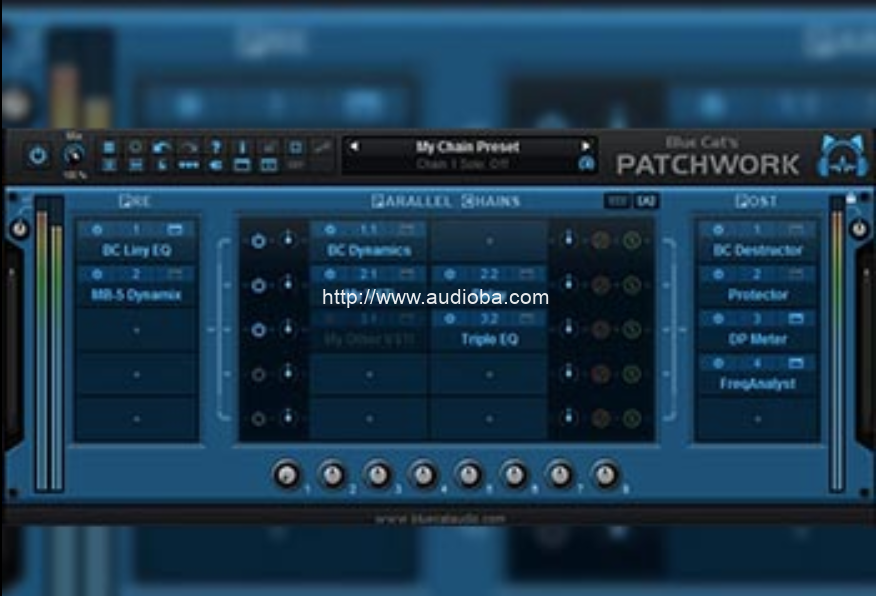Screen dimensions: 876x596
Task: Open the Protector plugin slot menu
Action: click(758, 295)
